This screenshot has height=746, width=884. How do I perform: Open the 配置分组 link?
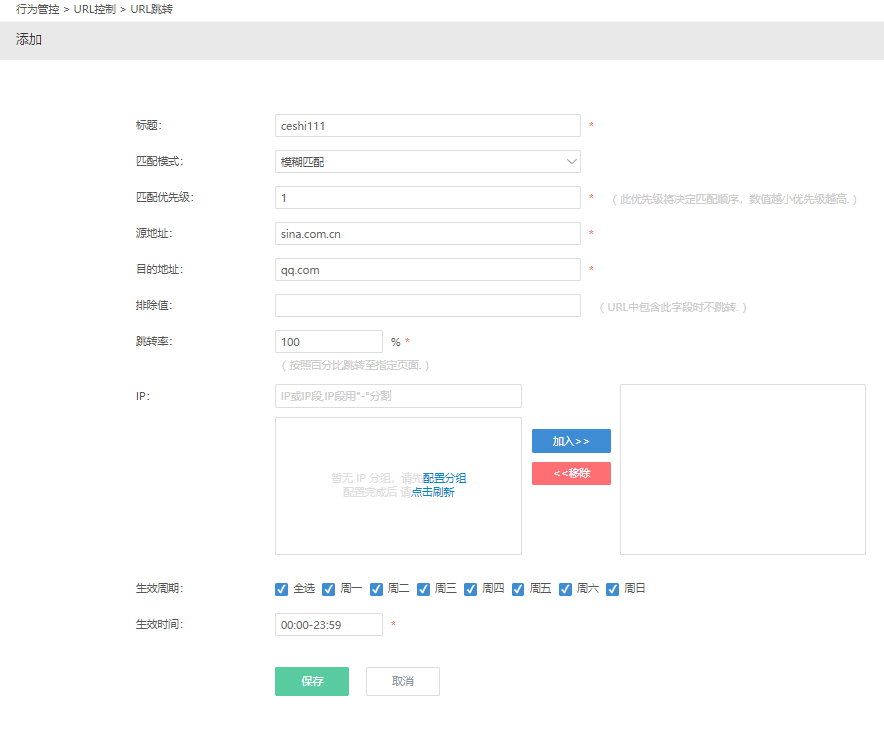coord(444,478)
